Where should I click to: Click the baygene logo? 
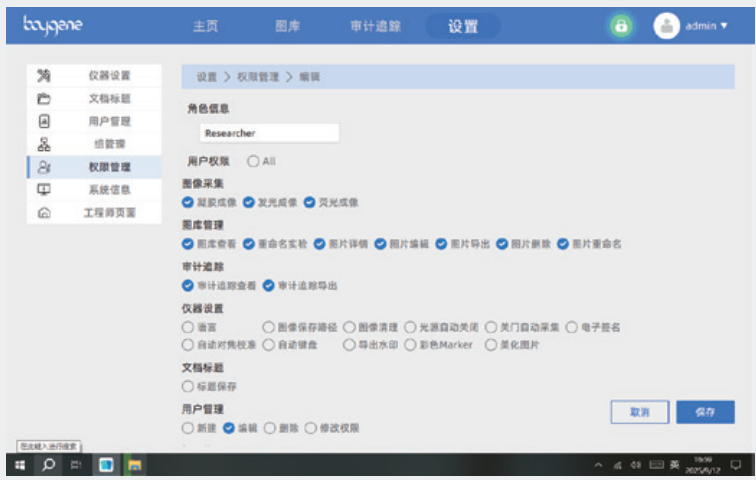(53, 25)
